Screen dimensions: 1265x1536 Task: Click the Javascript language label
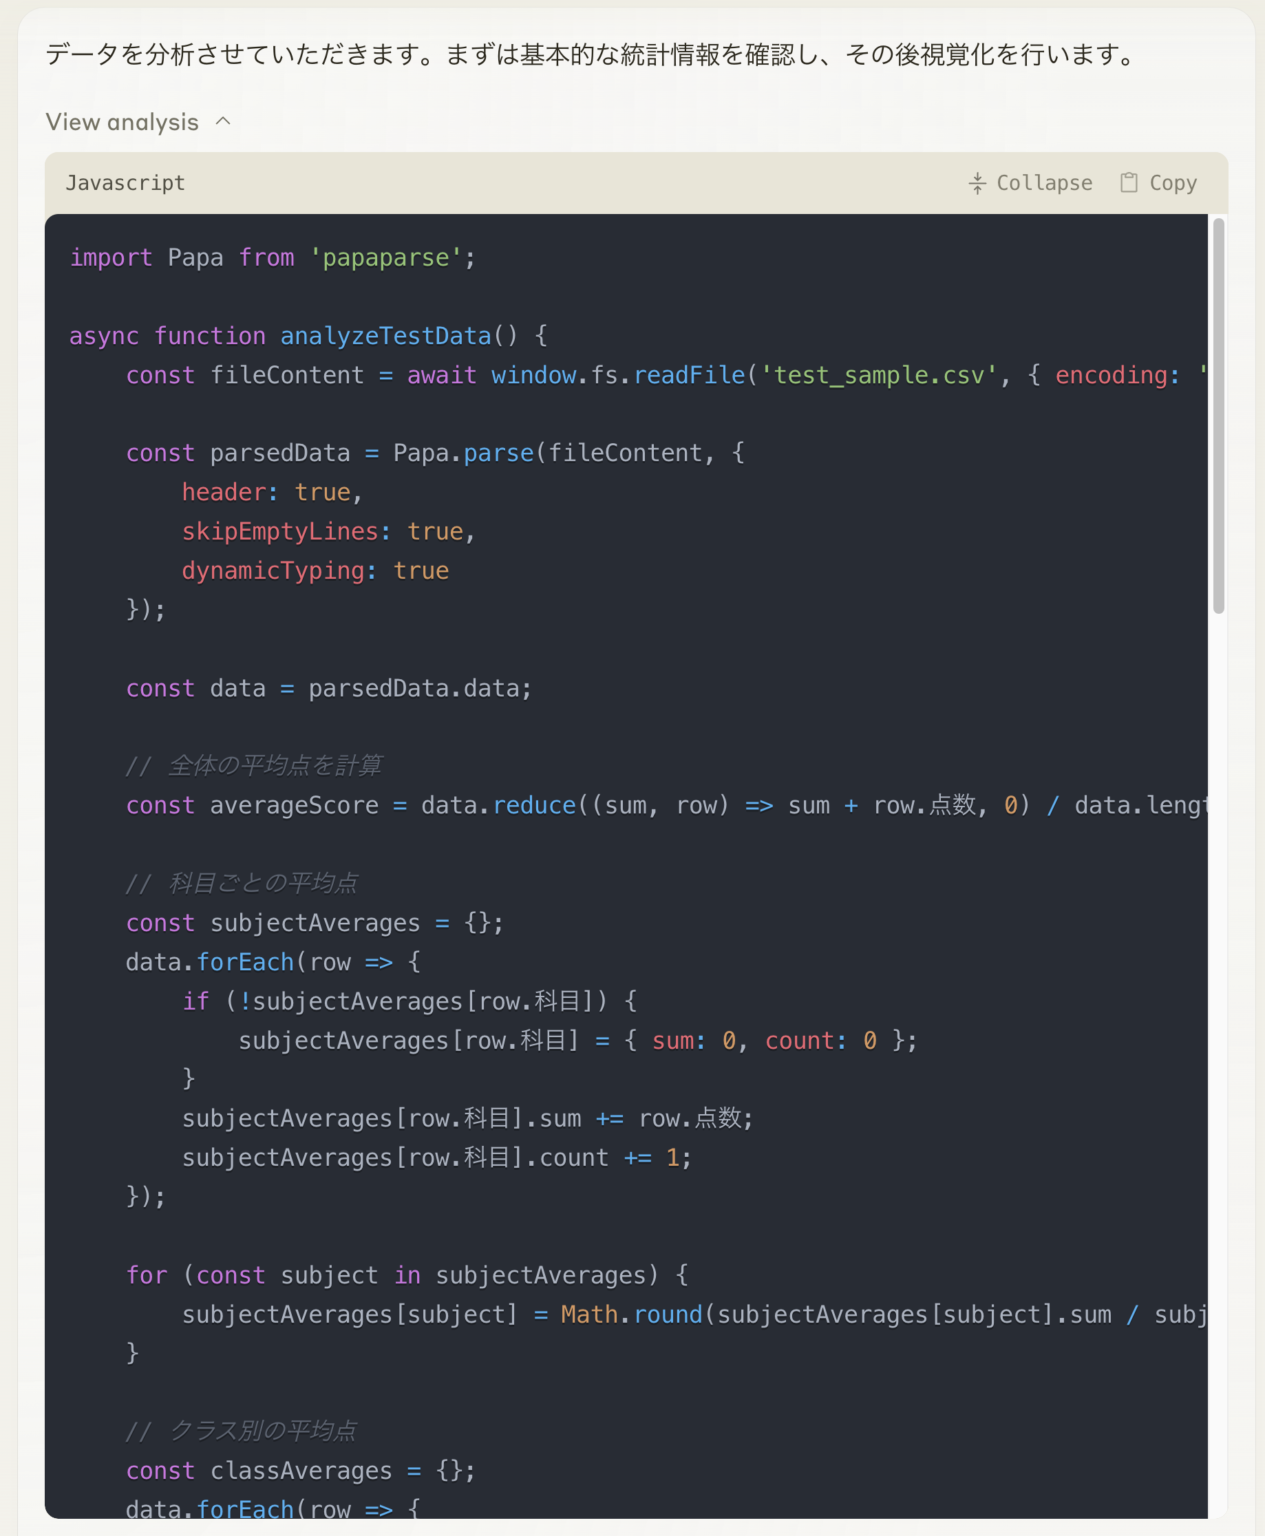coord(125,183)
